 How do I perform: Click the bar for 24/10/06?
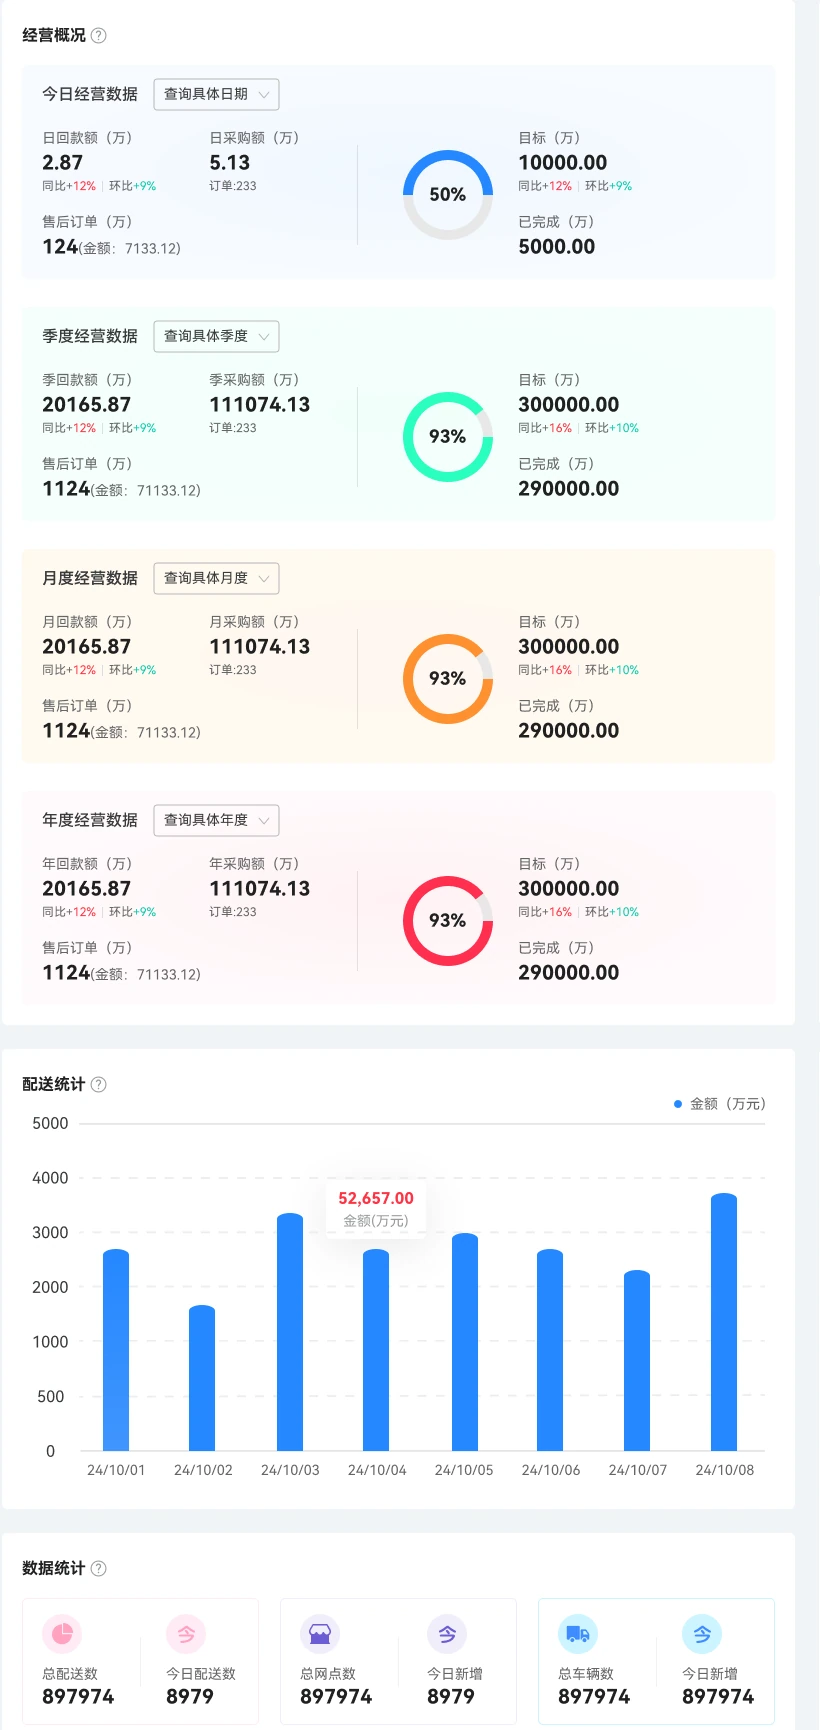(x=550, y=1350)
